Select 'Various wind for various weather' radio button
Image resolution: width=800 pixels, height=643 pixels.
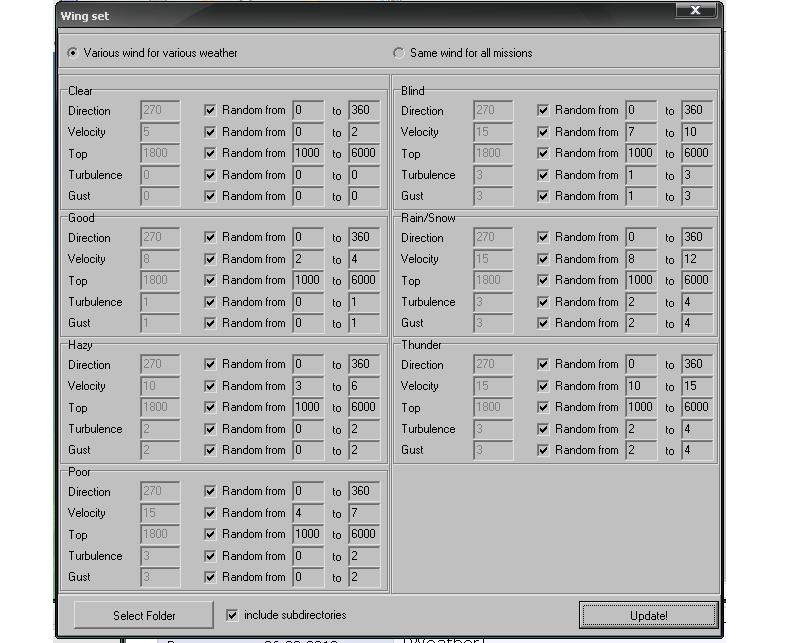[x=73, y=53]
